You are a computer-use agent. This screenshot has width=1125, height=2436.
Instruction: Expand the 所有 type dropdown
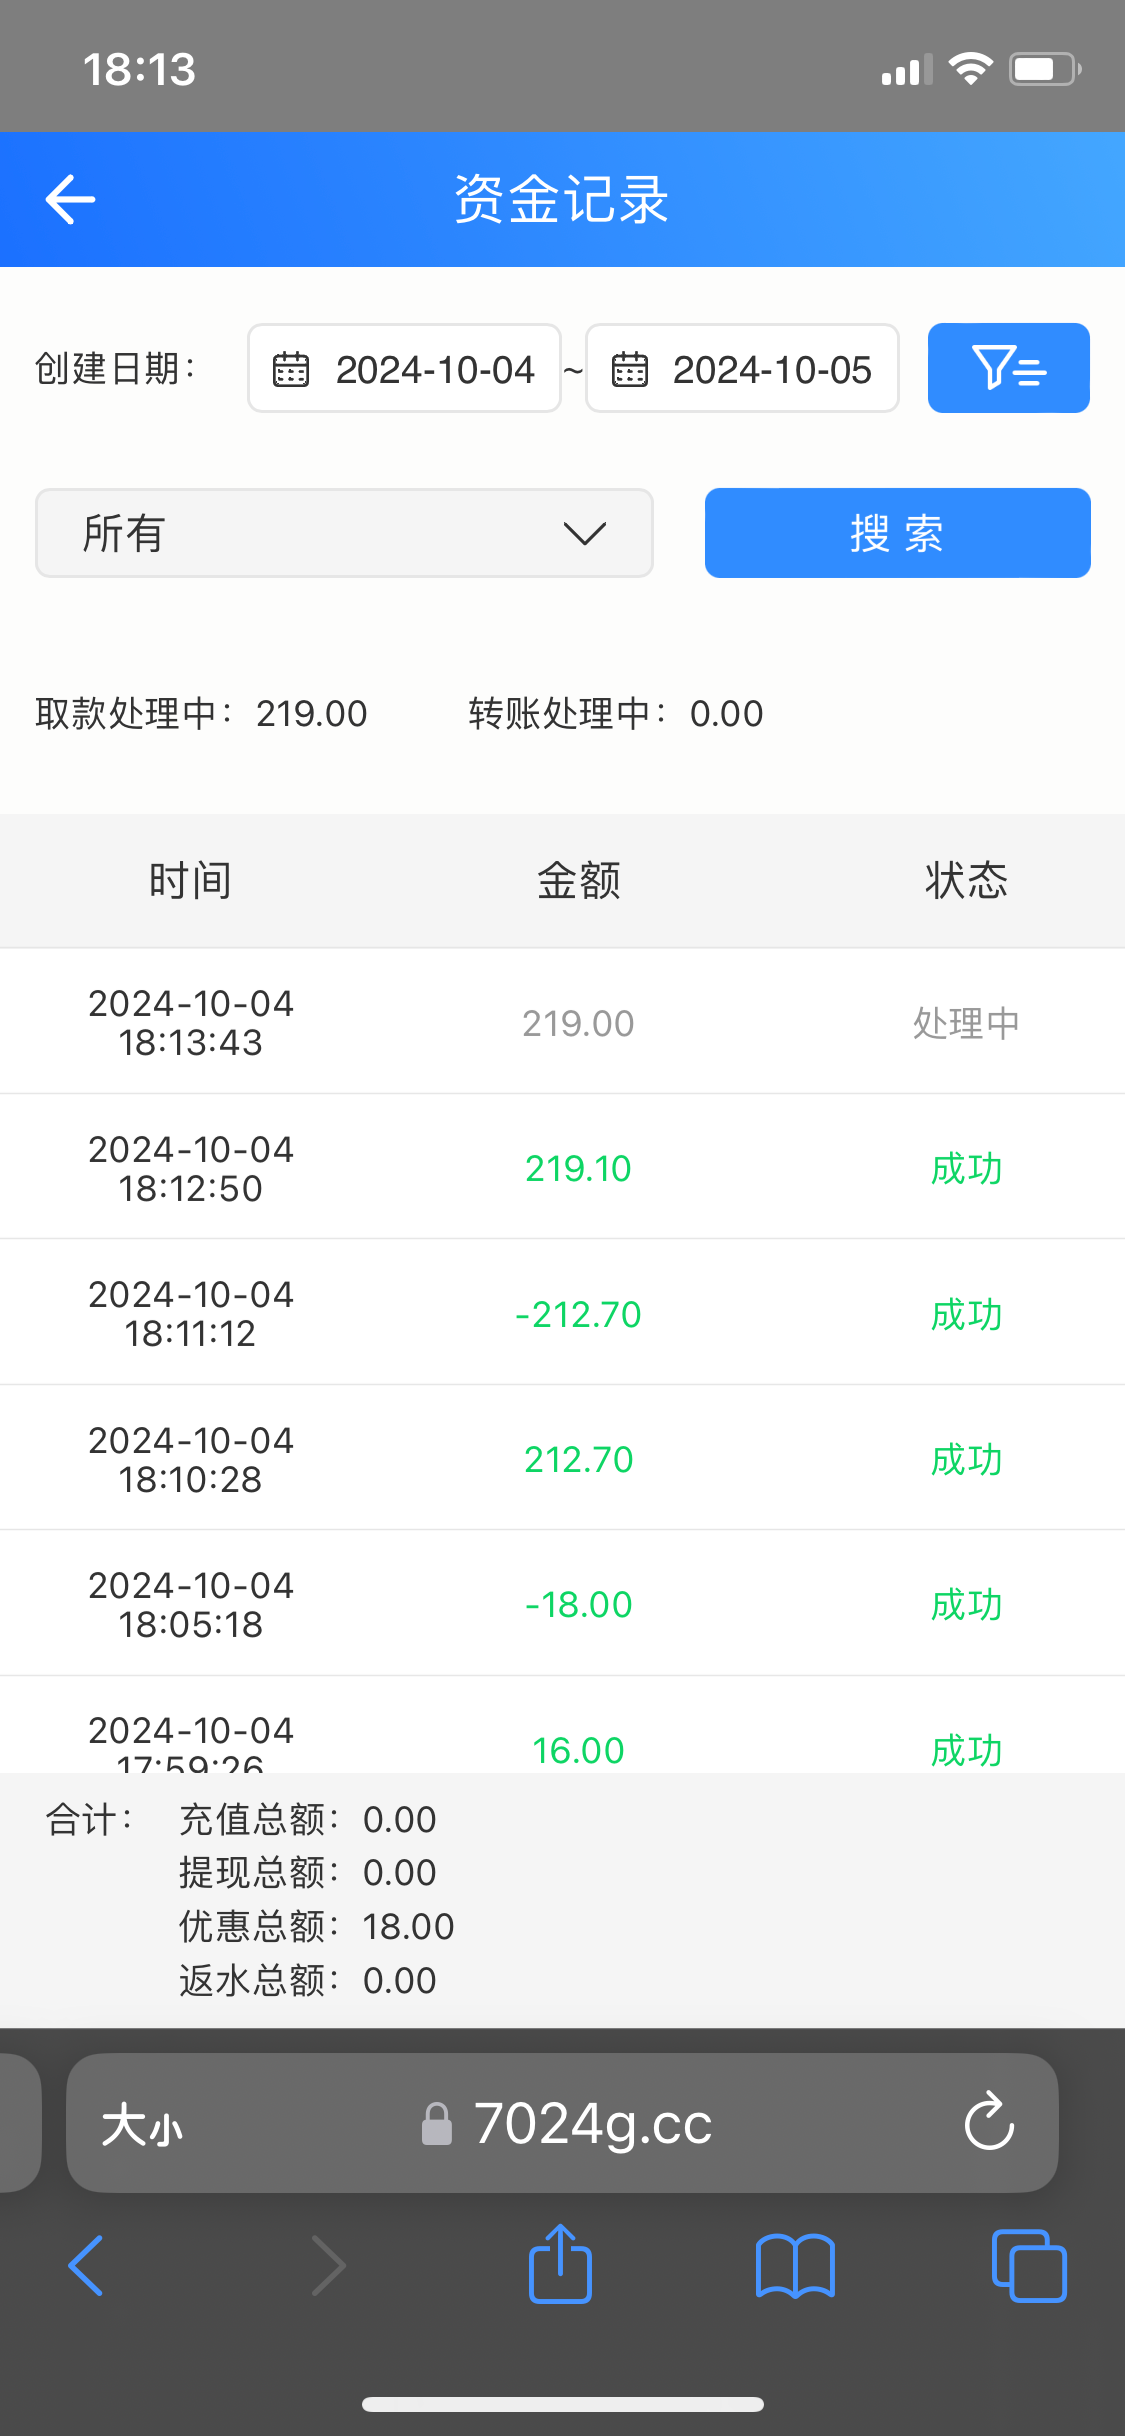(344, 533)
